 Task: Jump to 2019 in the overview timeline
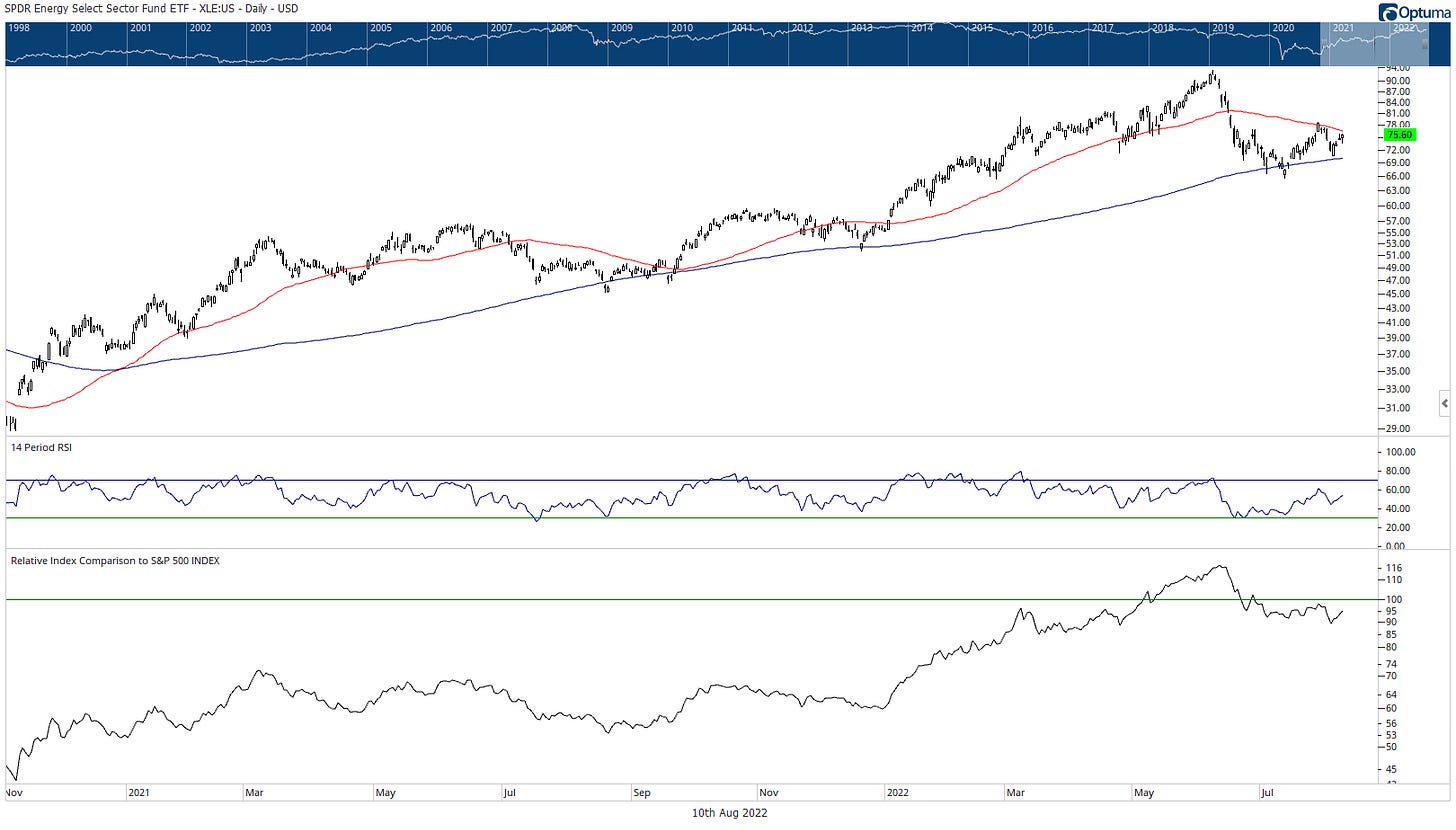(x=1223, y=28)
